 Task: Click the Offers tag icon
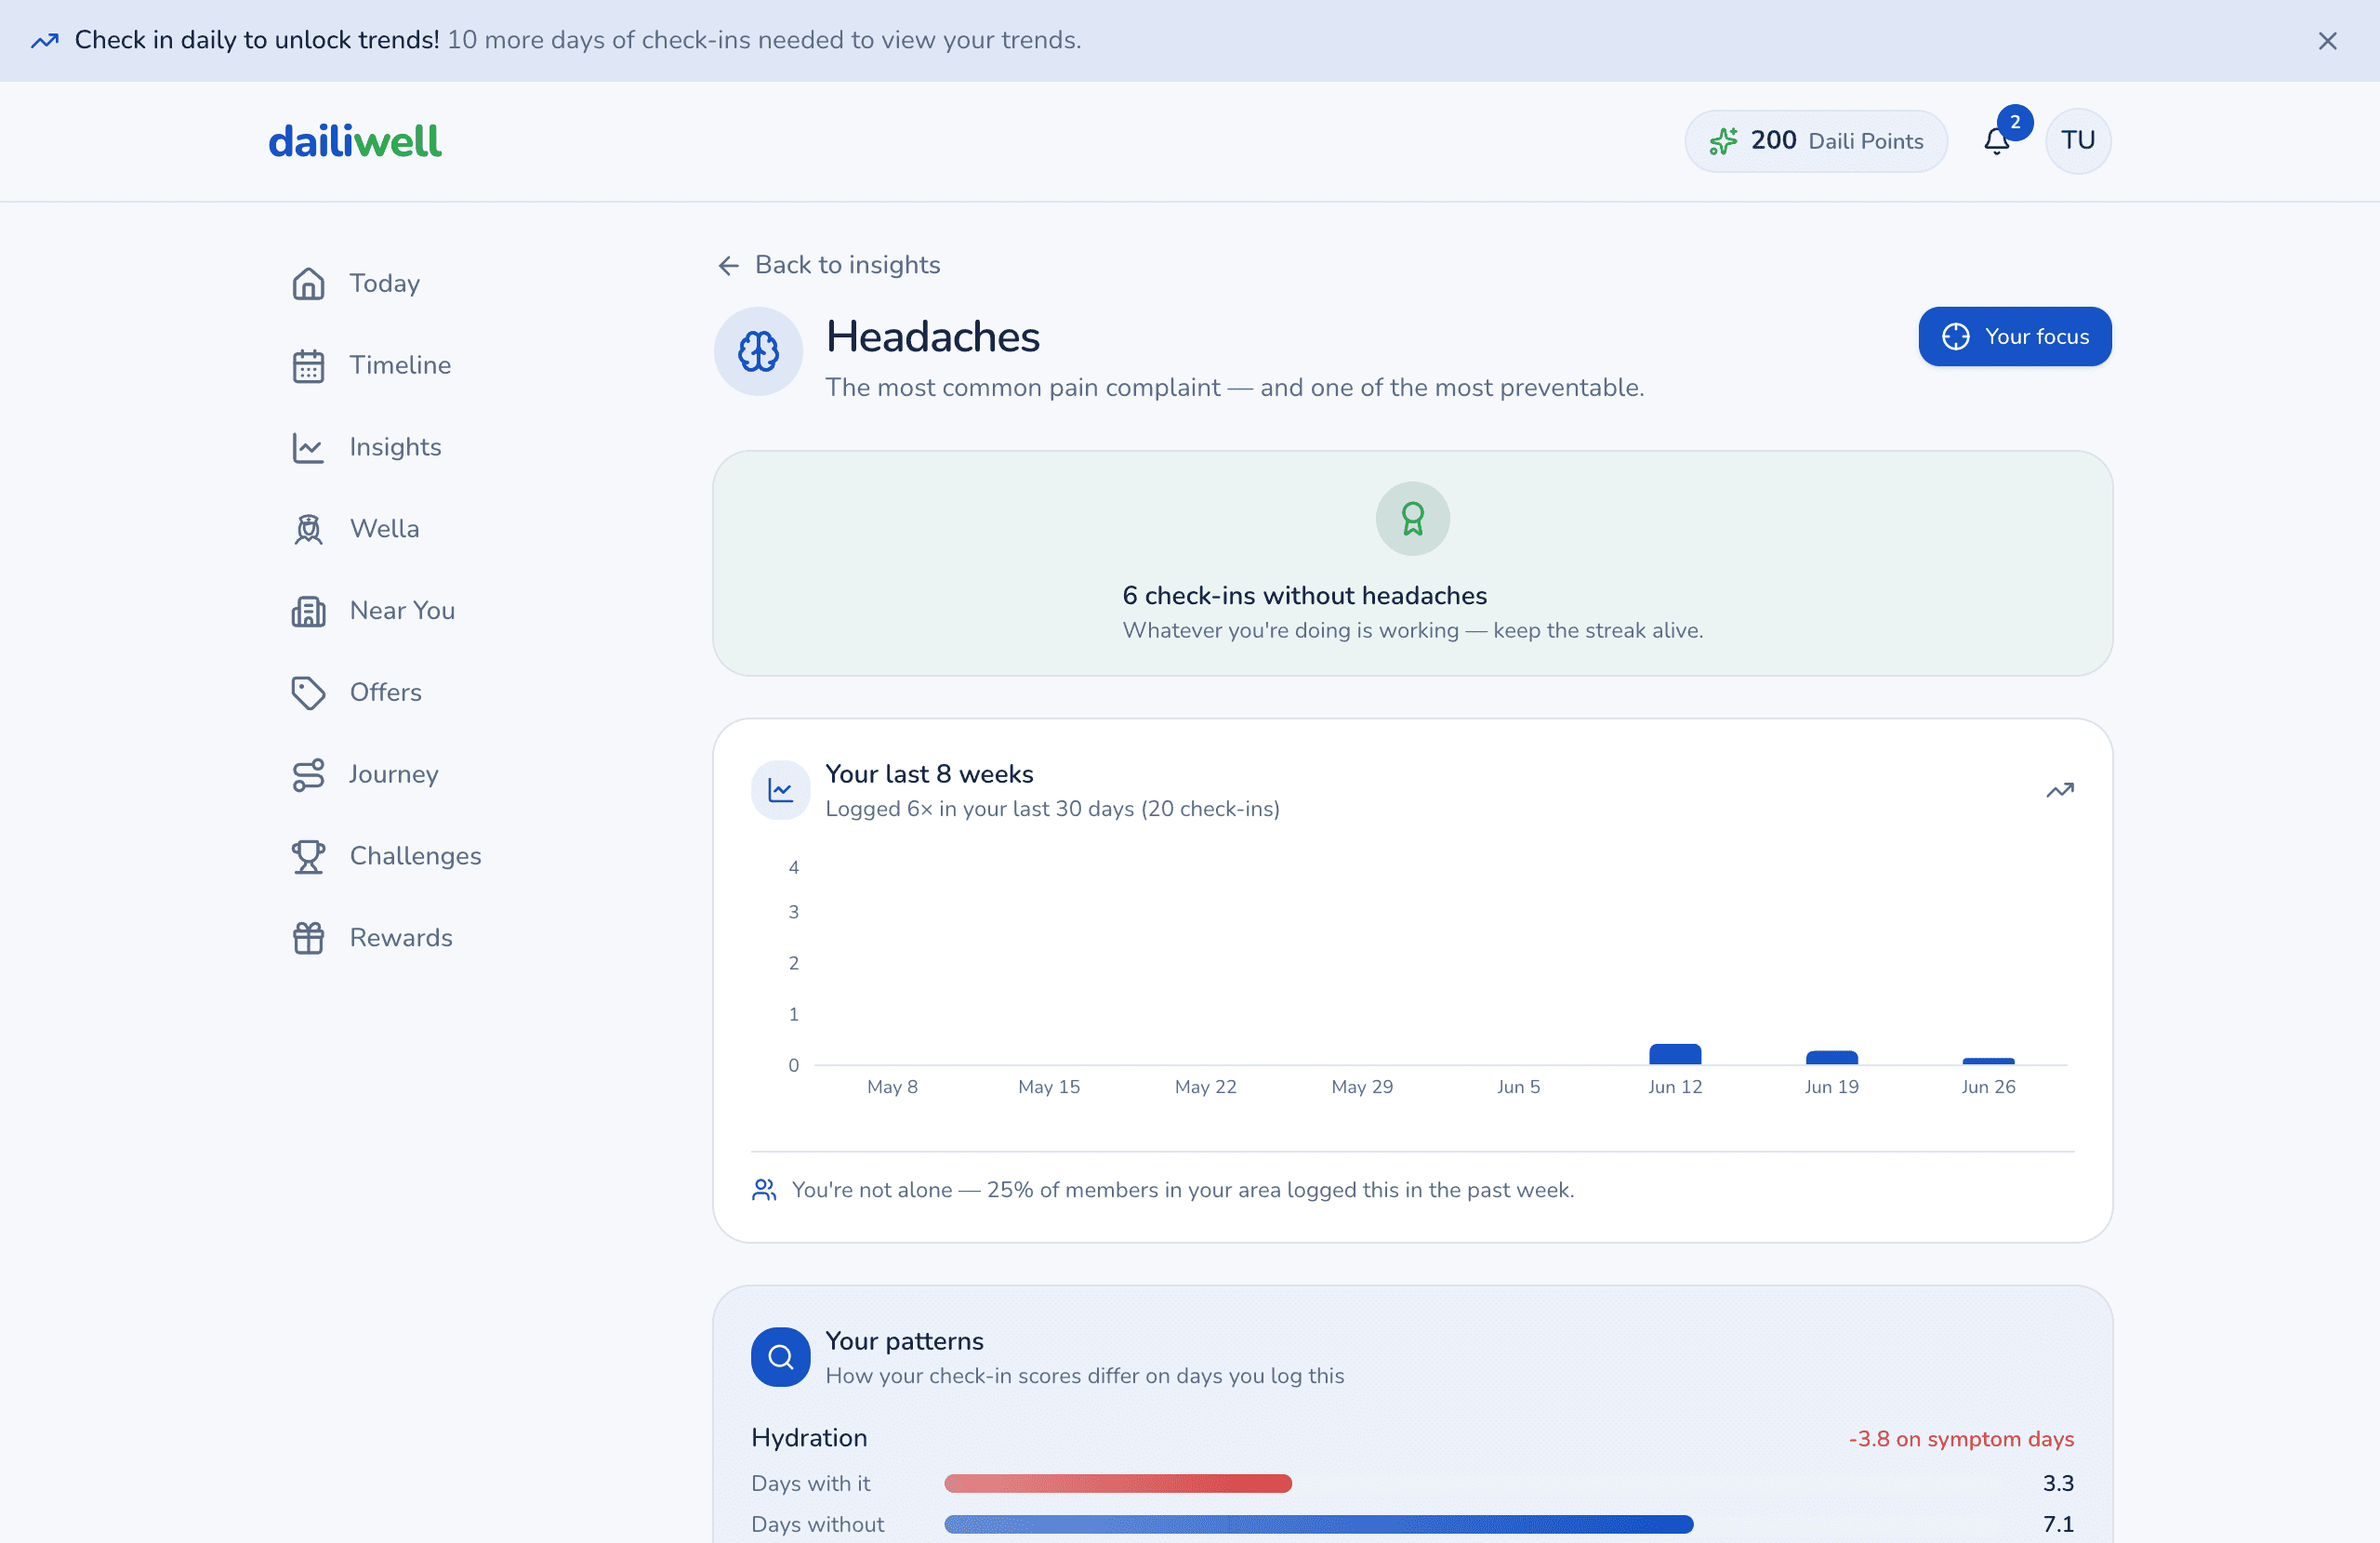(x=308, y=692)
